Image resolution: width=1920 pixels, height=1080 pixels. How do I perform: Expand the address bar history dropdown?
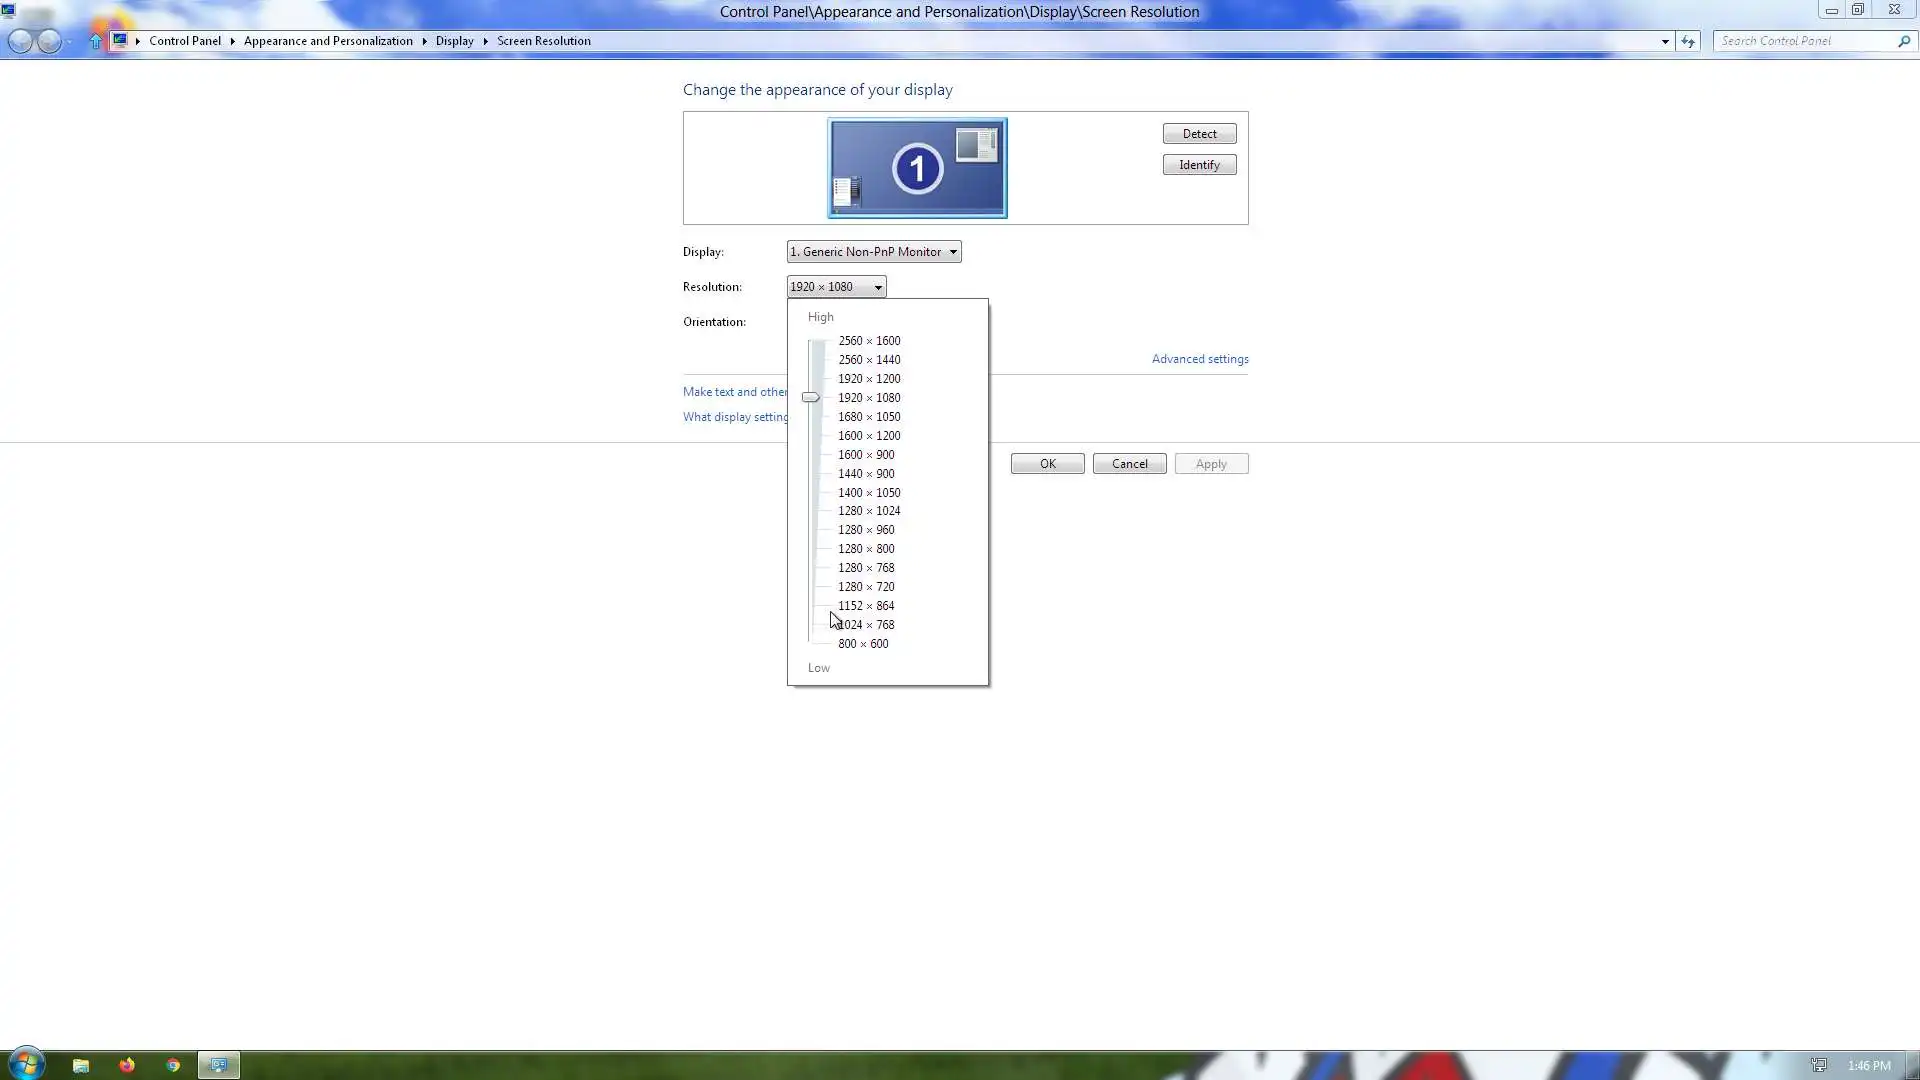click(1665, 41)
